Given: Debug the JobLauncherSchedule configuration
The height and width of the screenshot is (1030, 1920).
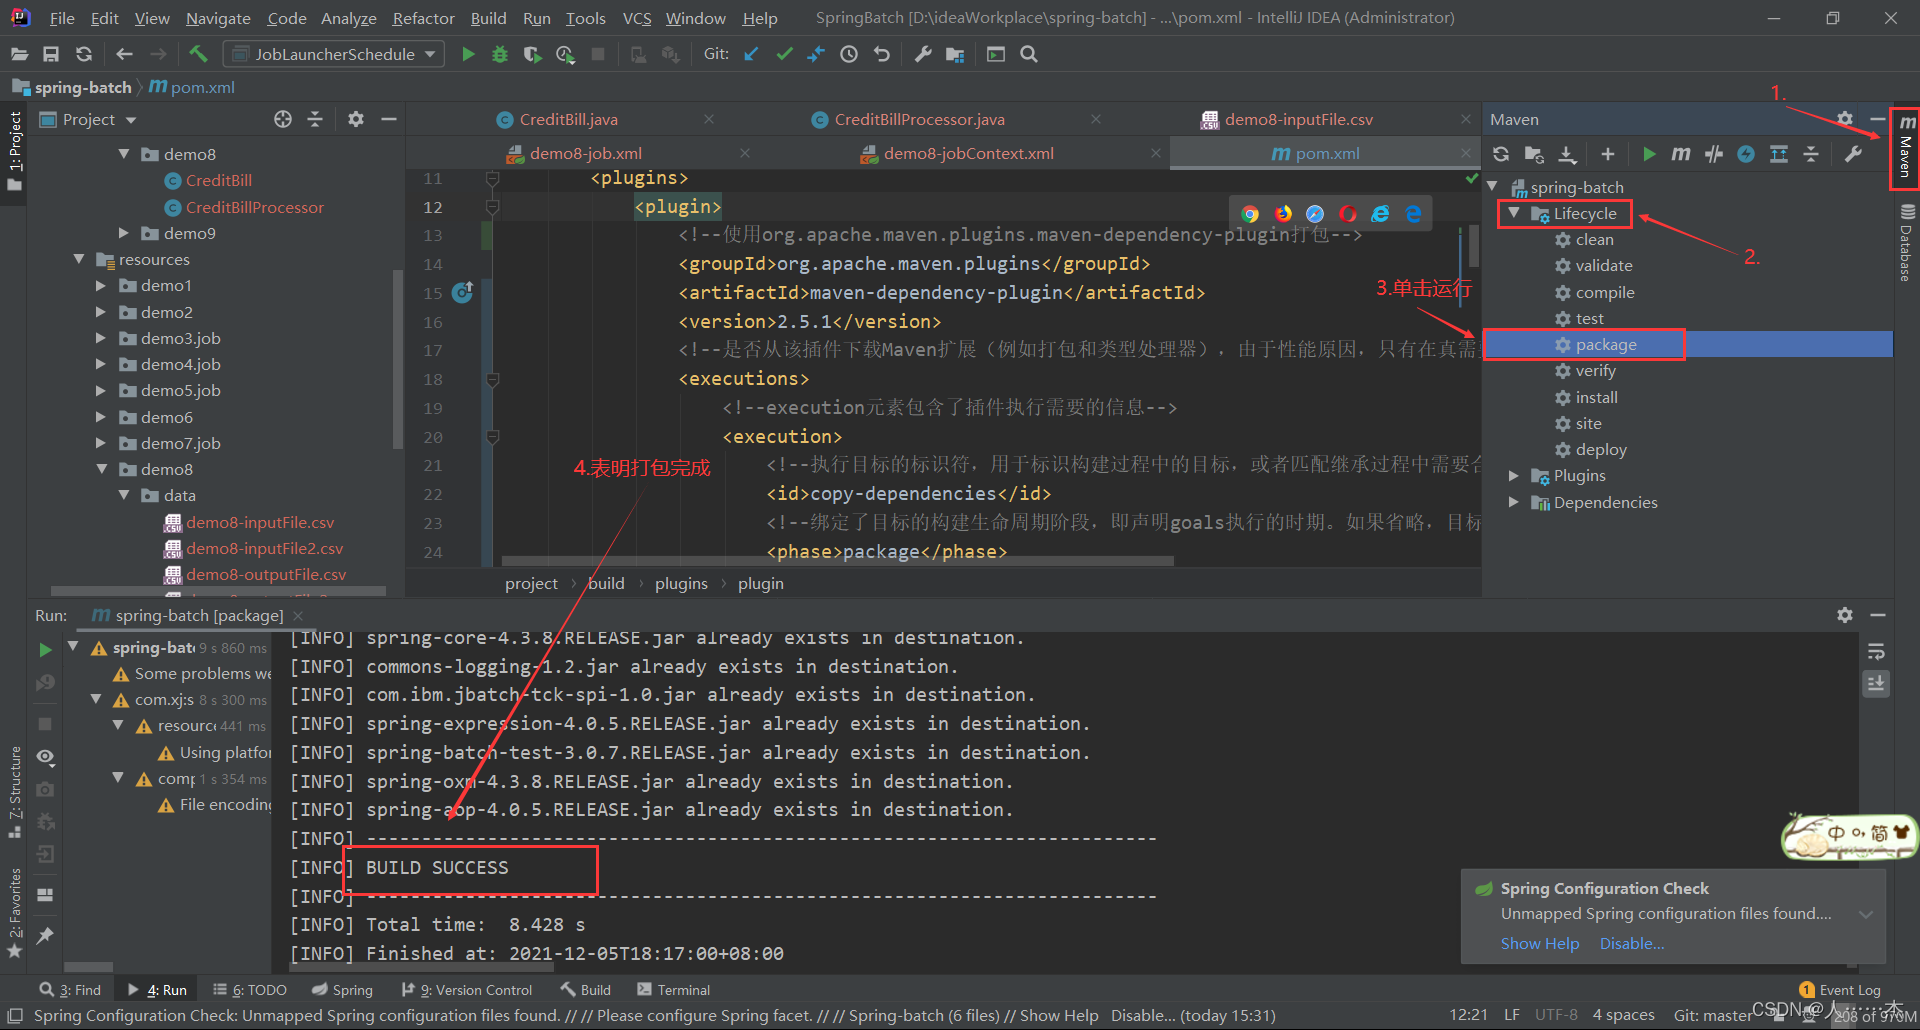Looking at the screenshot, I should click(500, 54).
